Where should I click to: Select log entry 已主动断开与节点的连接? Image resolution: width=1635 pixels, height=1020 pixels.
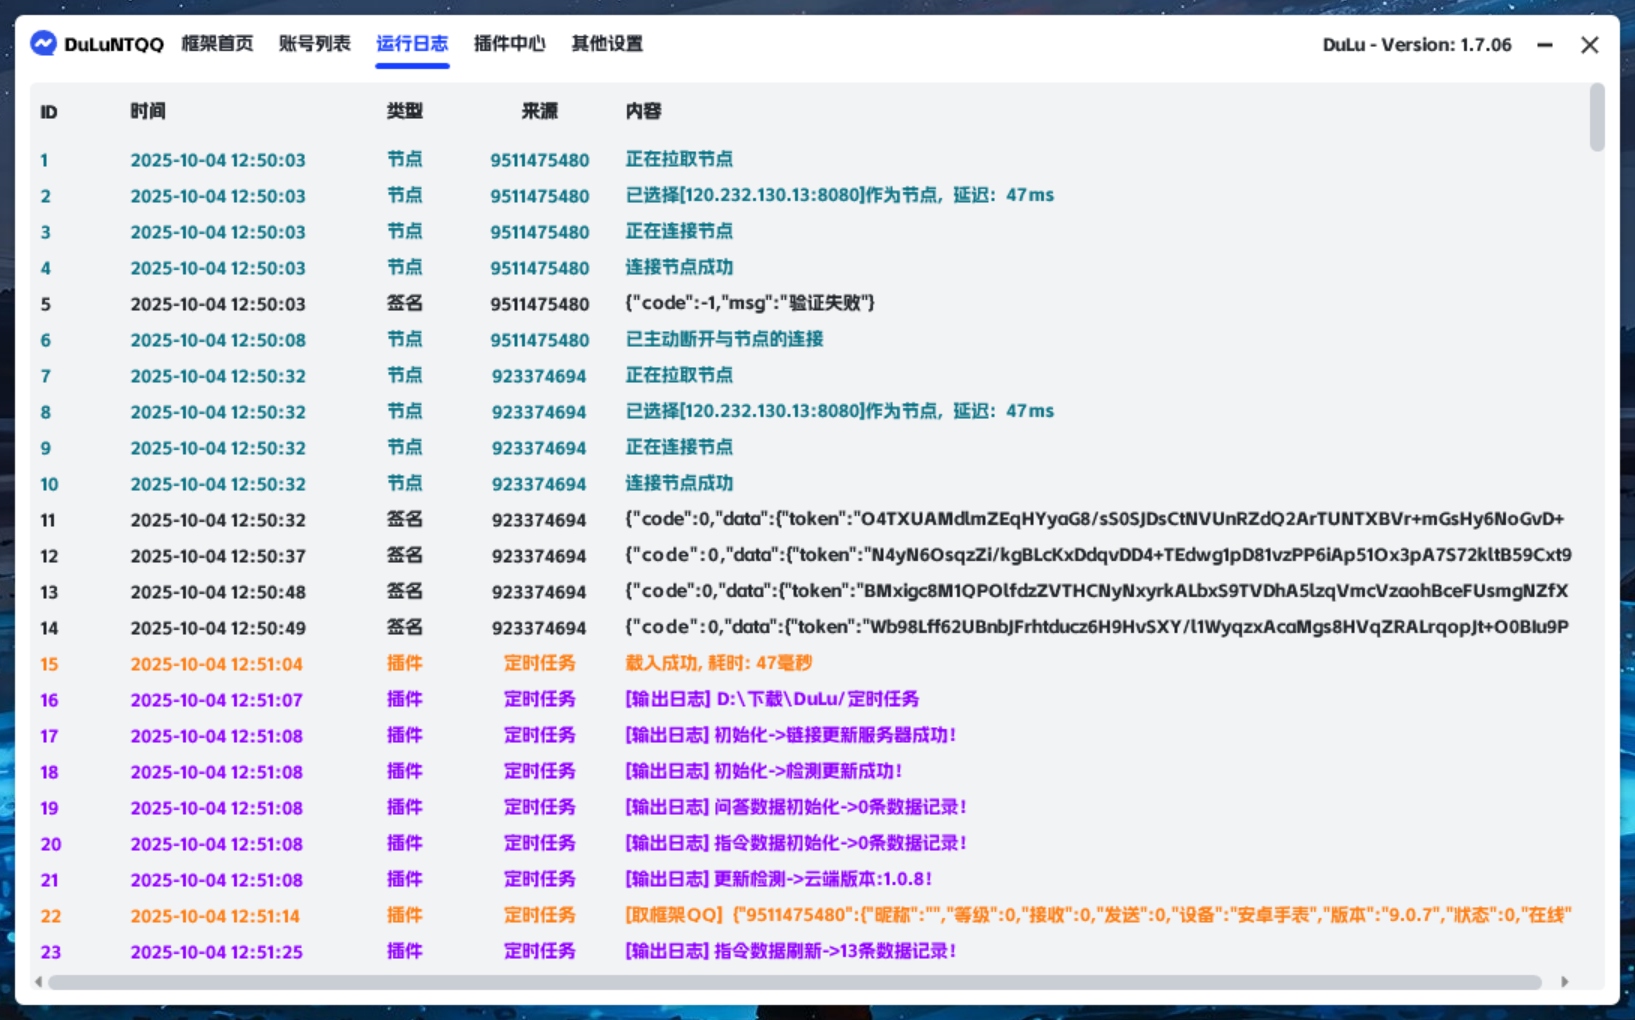click(724, 339)
